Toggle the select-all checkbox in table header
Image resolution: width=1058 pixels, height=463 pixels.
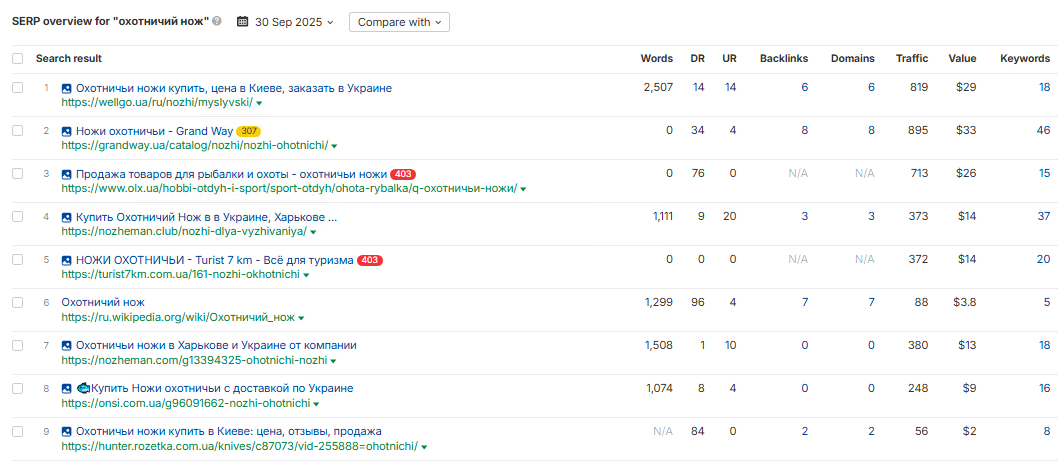[18, 59]
